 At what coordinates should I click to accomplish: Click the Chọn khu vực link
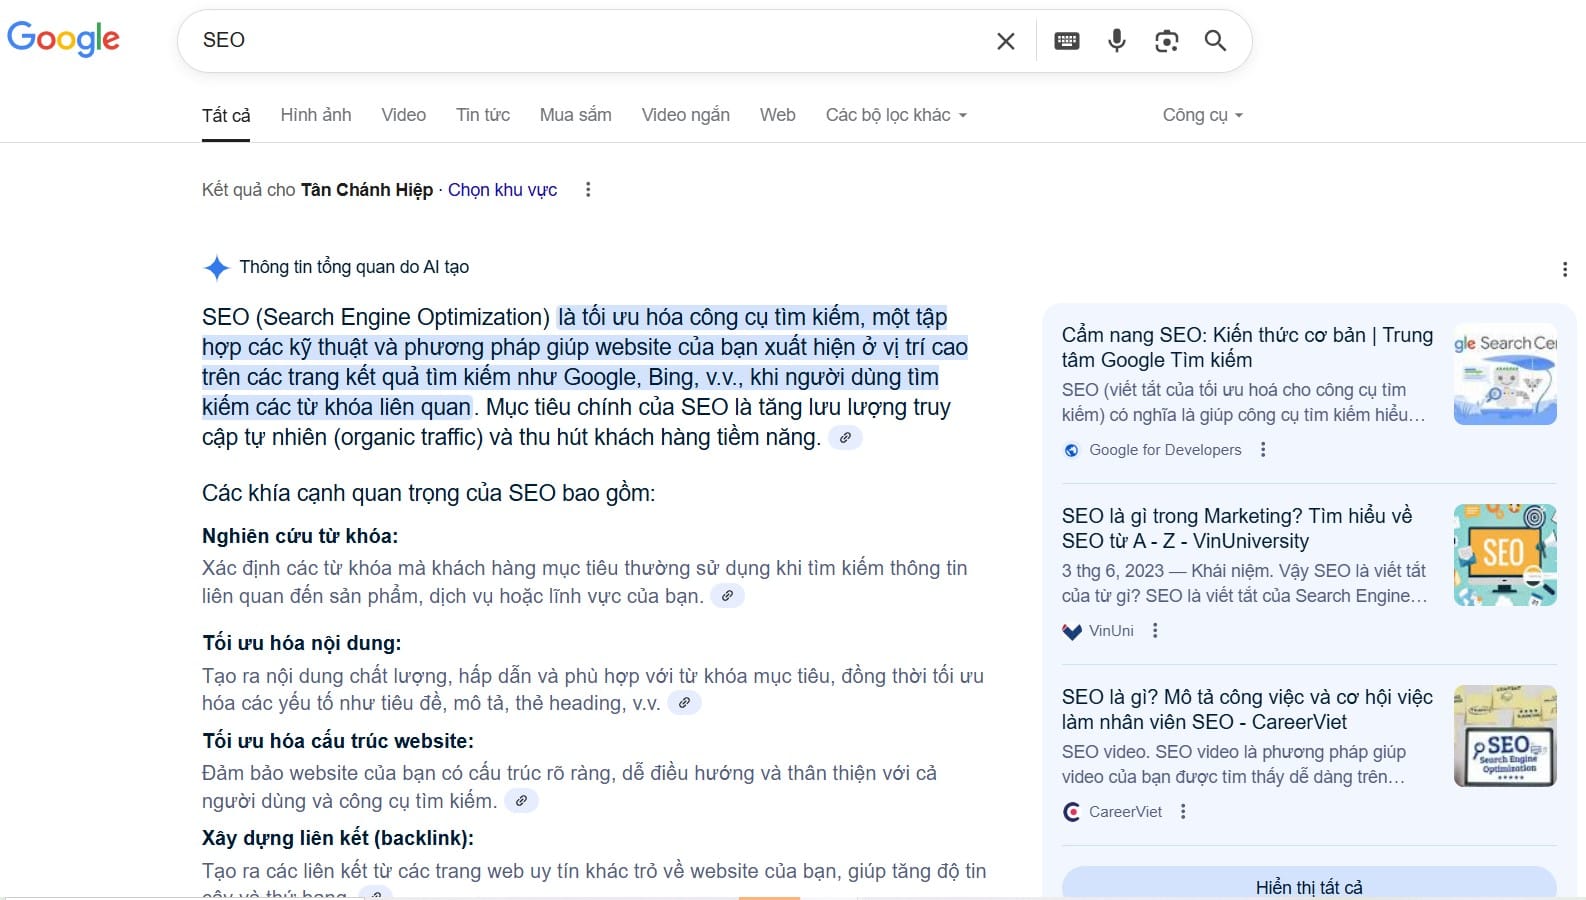click(x=502, y=190)
